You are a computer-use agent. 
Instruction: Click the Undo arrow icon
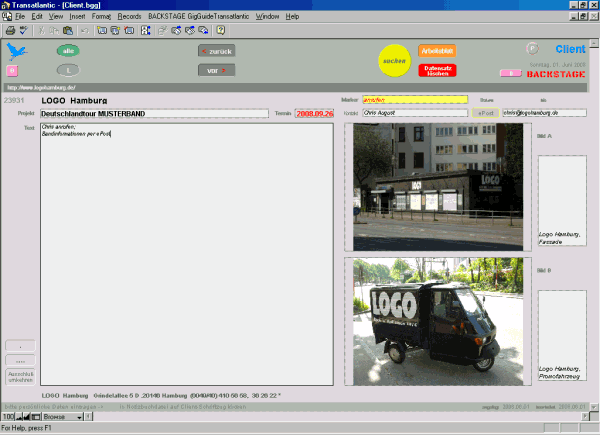85,30
